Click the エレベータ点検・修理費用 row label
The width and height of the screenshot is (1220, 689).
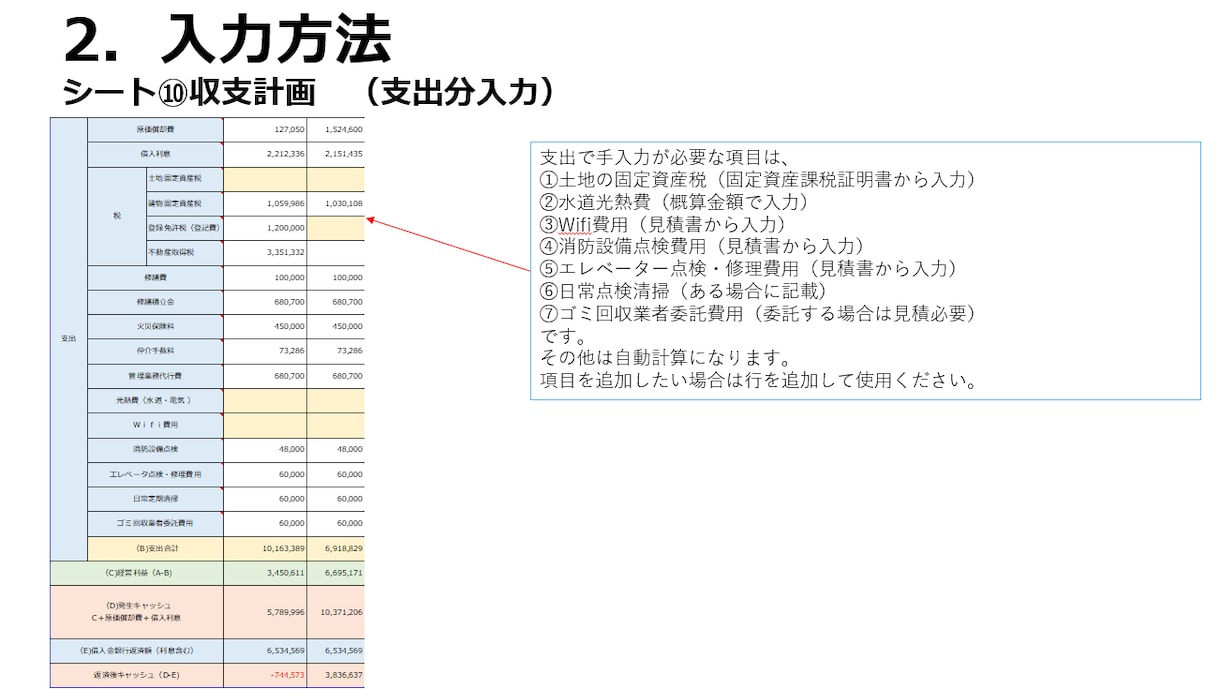point(155,474)
